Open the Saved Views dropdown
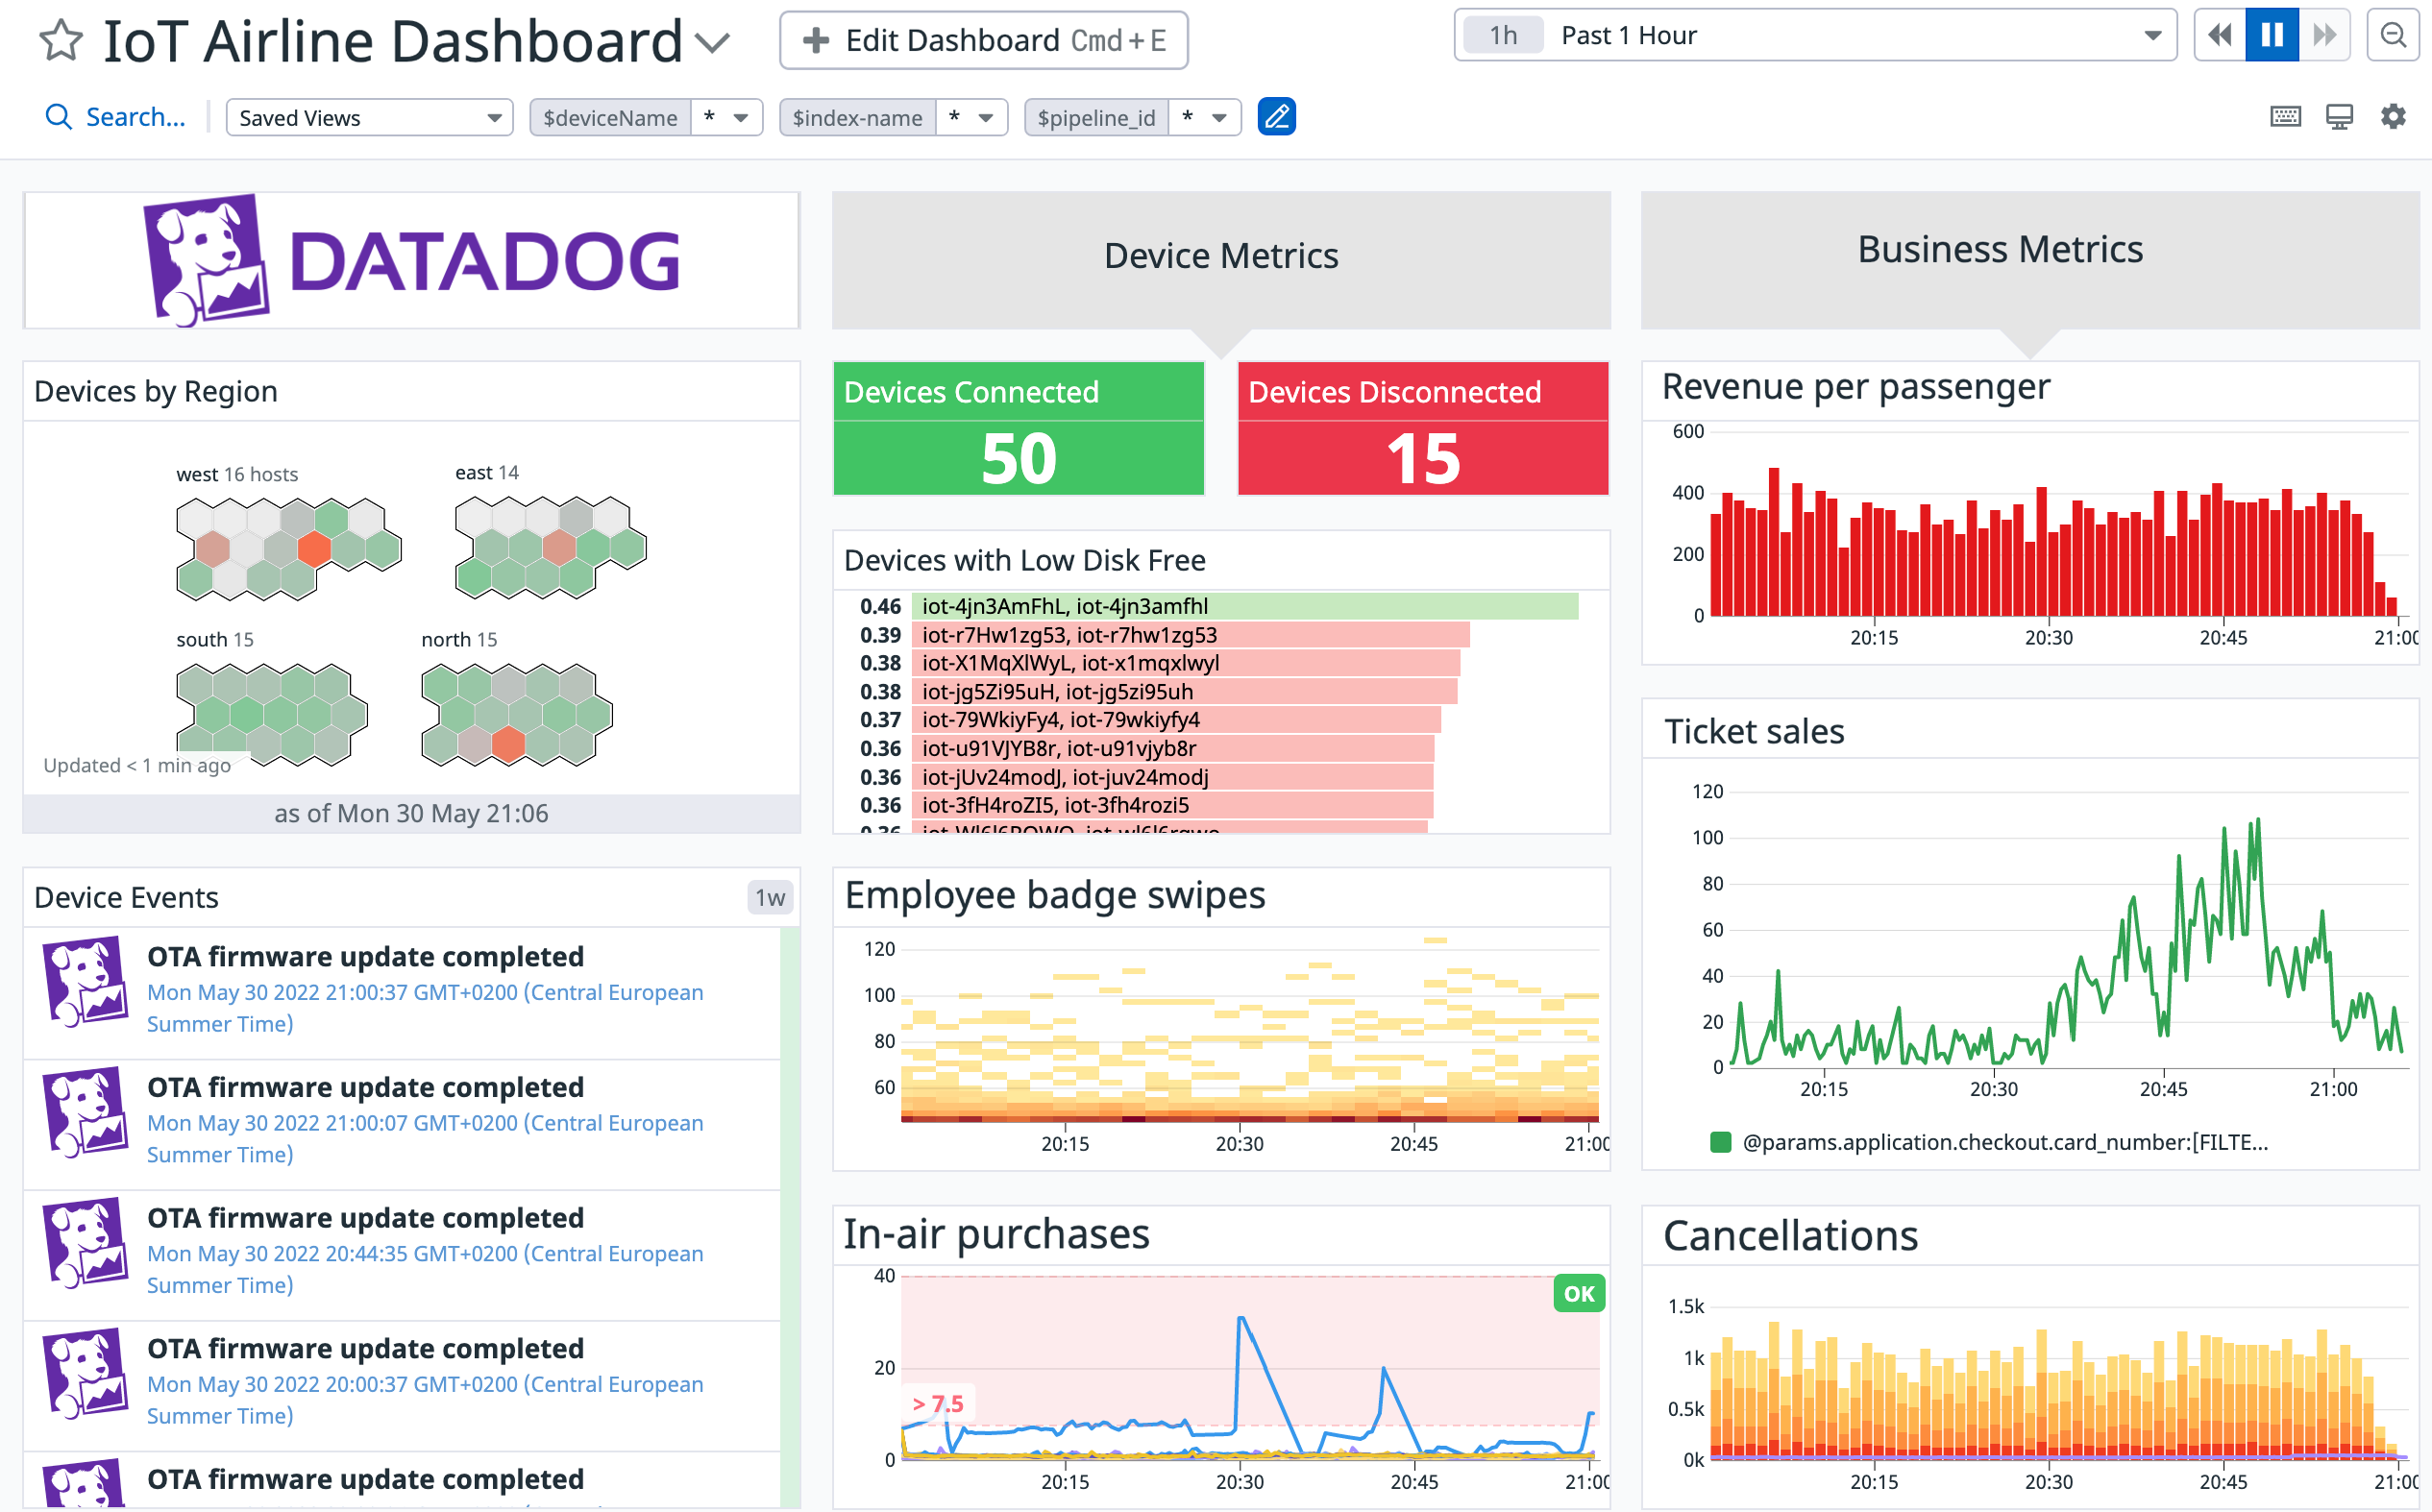The width and height of the screenshot is (2432, 1512). (x=369, y=117)
